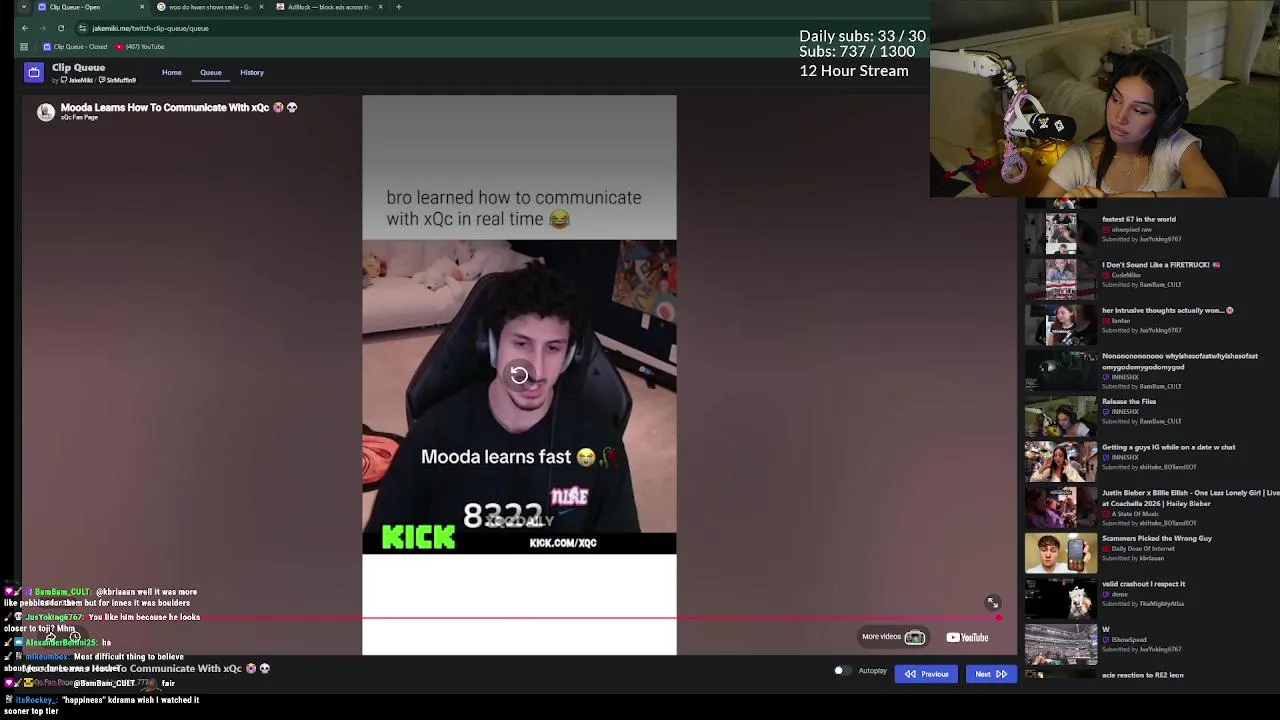The height and width of the screenshot is (720, 1280).
Task: Click the 'Scammers Picked the Wrong Guy' title
Action: point(1157,538)
